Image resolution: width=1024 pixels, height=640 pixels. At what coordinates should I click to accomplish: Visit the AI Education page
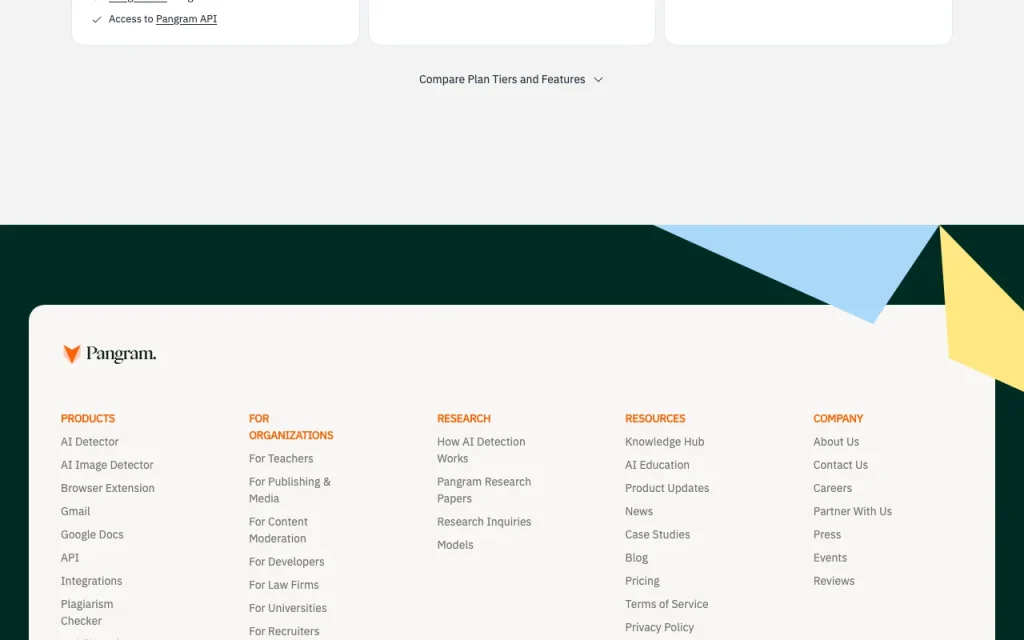click(657, 465)
